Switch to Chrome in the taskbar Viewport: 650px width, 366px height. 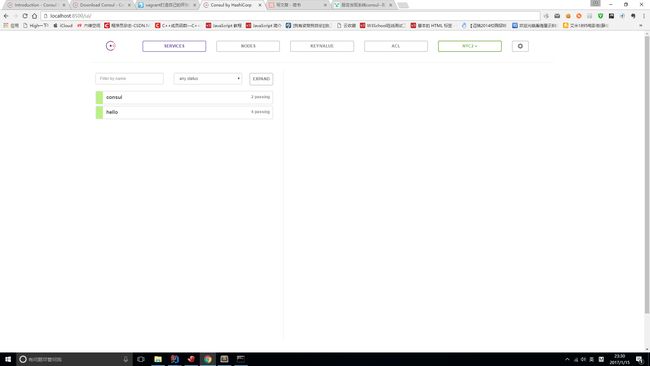(x=208, y=359)
